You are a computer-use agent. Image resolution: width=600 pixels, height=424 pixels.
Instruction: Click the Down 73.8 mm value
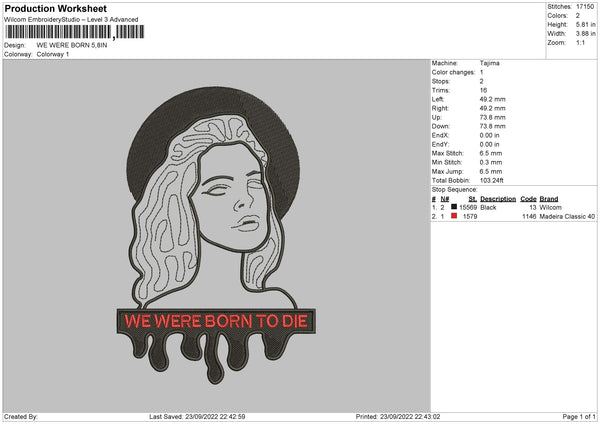coord(492,126)
